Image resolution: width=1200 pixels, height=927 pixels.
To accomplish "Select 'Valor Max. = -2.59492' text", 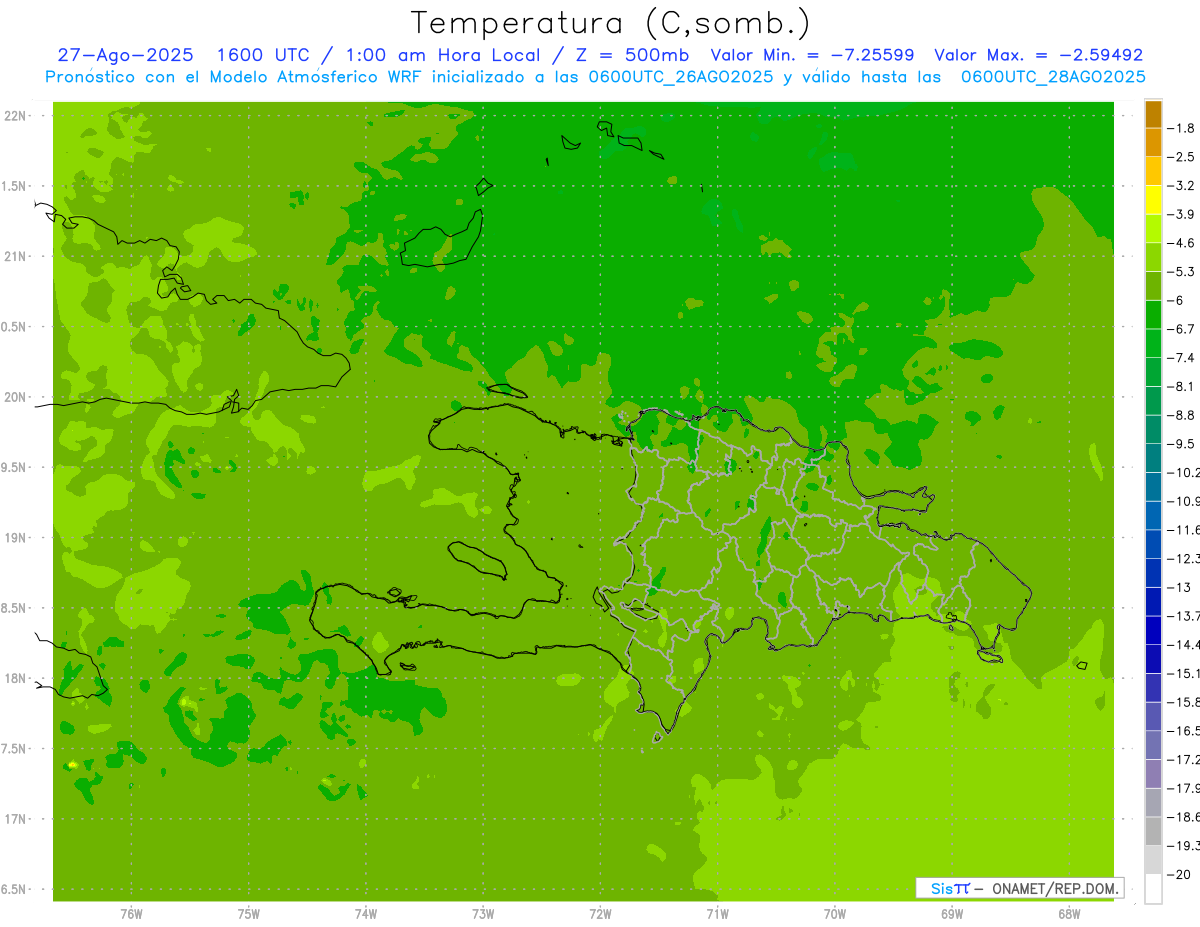I will click(x=1038, y=55).
